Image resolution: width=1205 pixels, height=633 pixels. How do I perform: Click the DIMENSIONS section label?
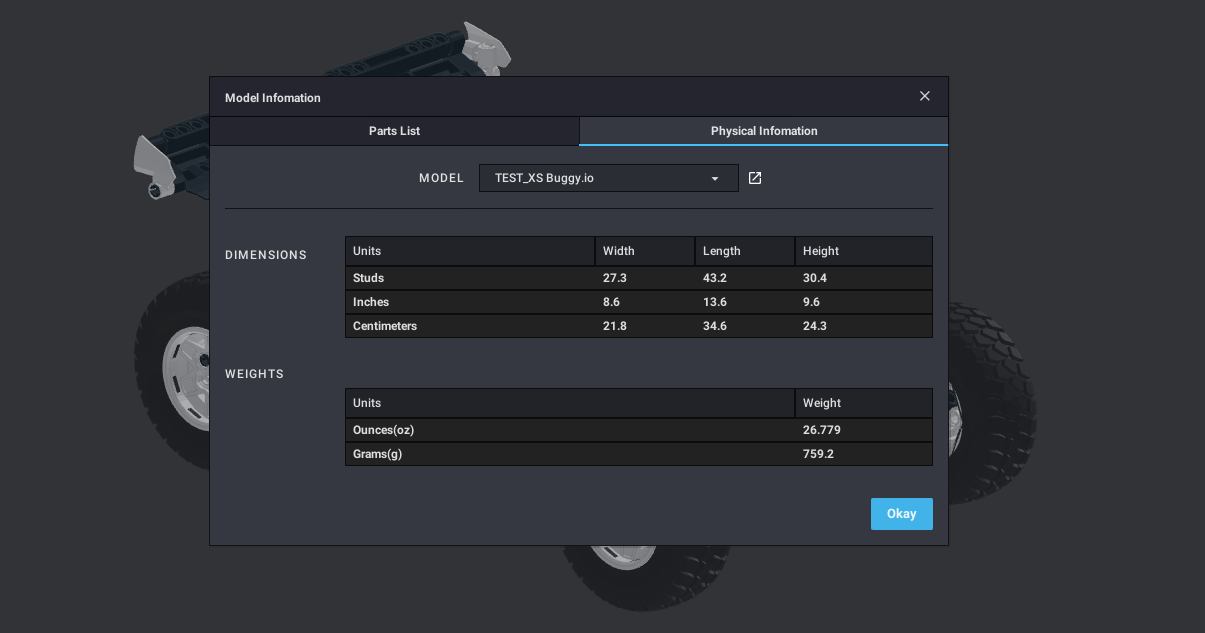point(266,255)
